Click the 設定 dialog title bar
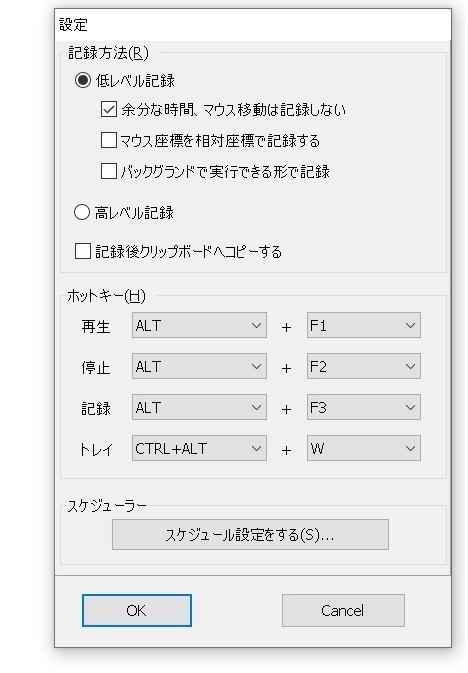The height and width of the screenshot is (673, 468). tap(253, 25)
